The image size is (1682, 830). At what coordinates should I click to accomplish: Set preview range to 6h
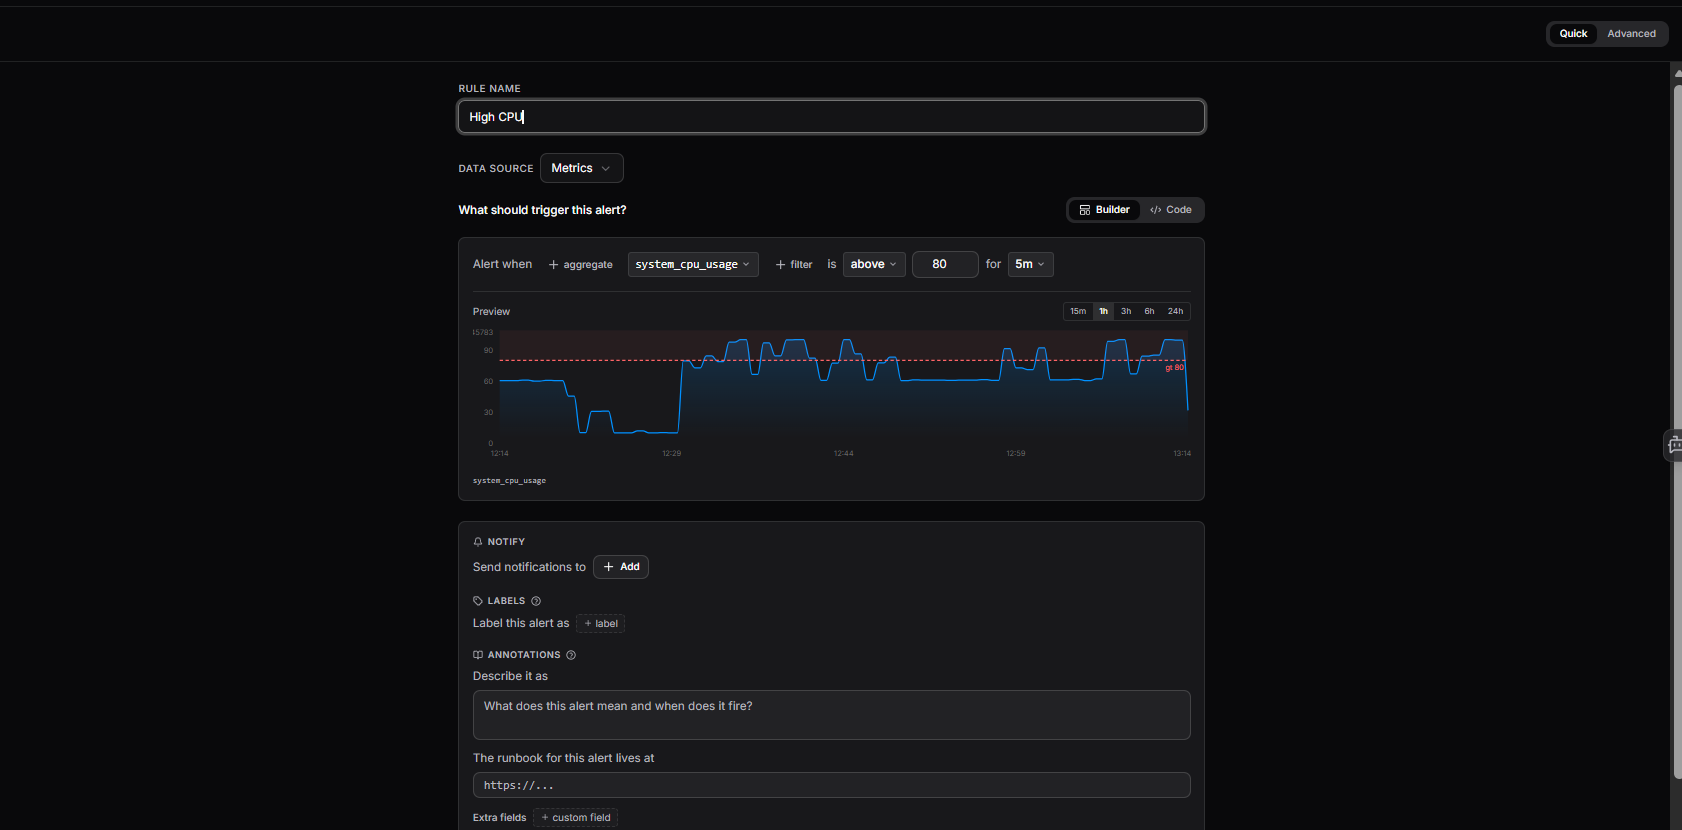(x=1149, y=311)
